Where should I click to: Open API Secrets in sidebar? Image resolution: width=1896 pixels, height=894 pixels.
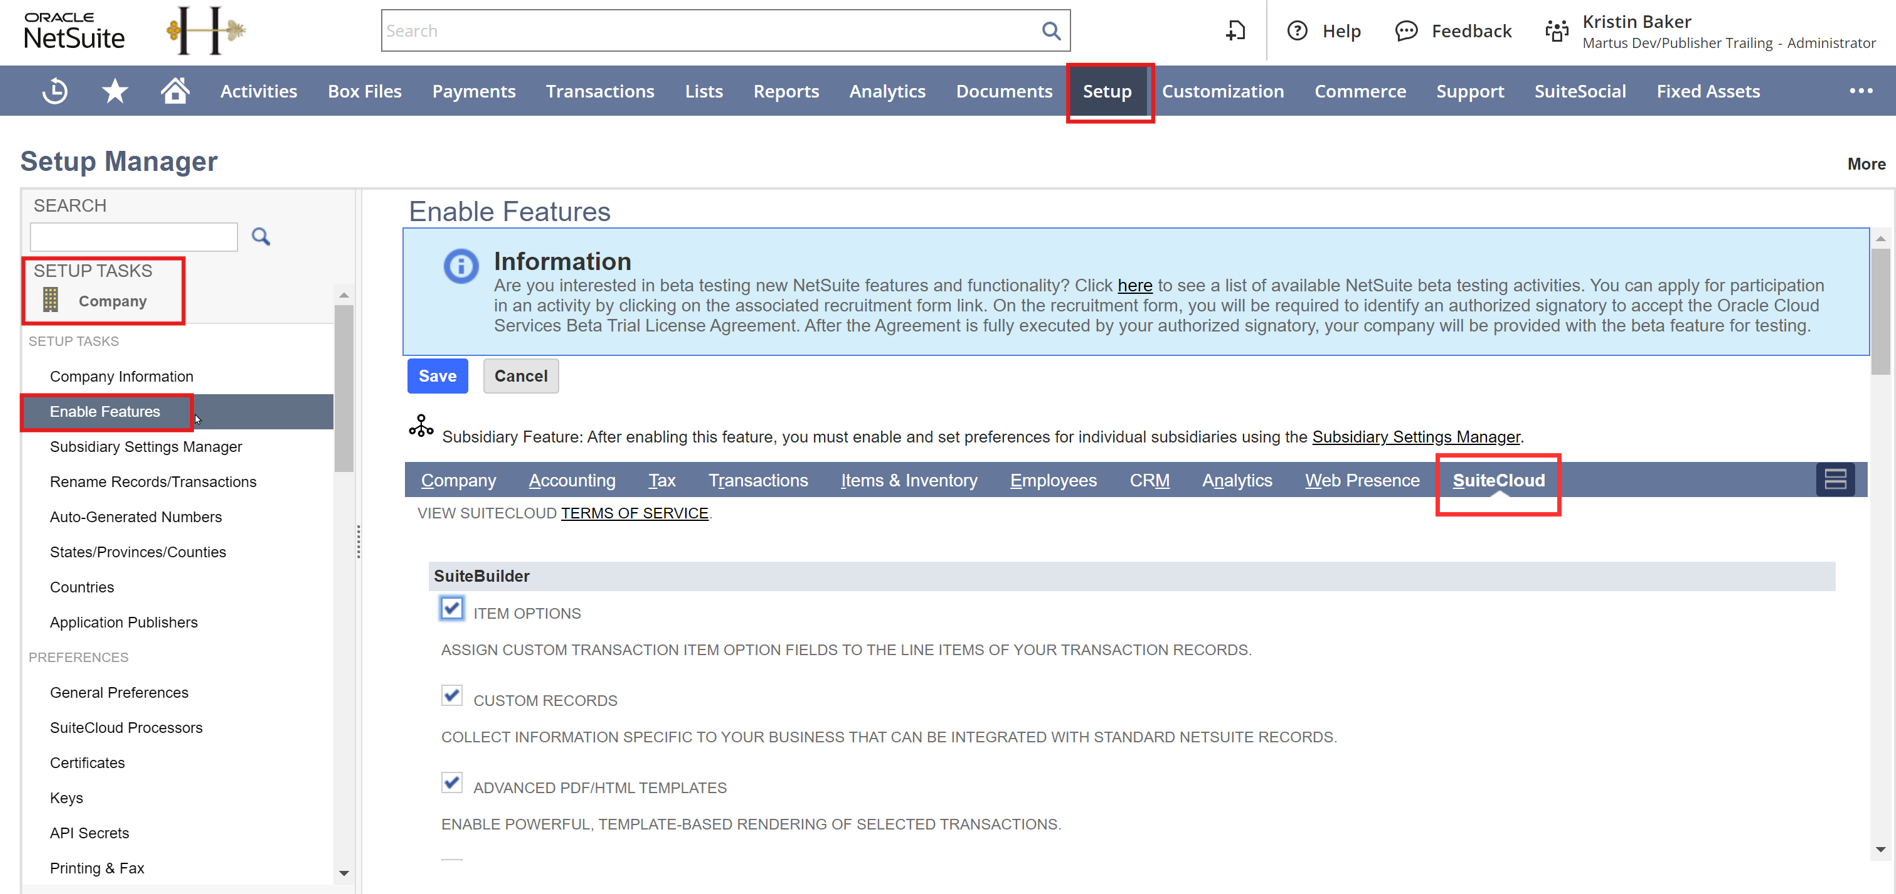pos(89,833)
